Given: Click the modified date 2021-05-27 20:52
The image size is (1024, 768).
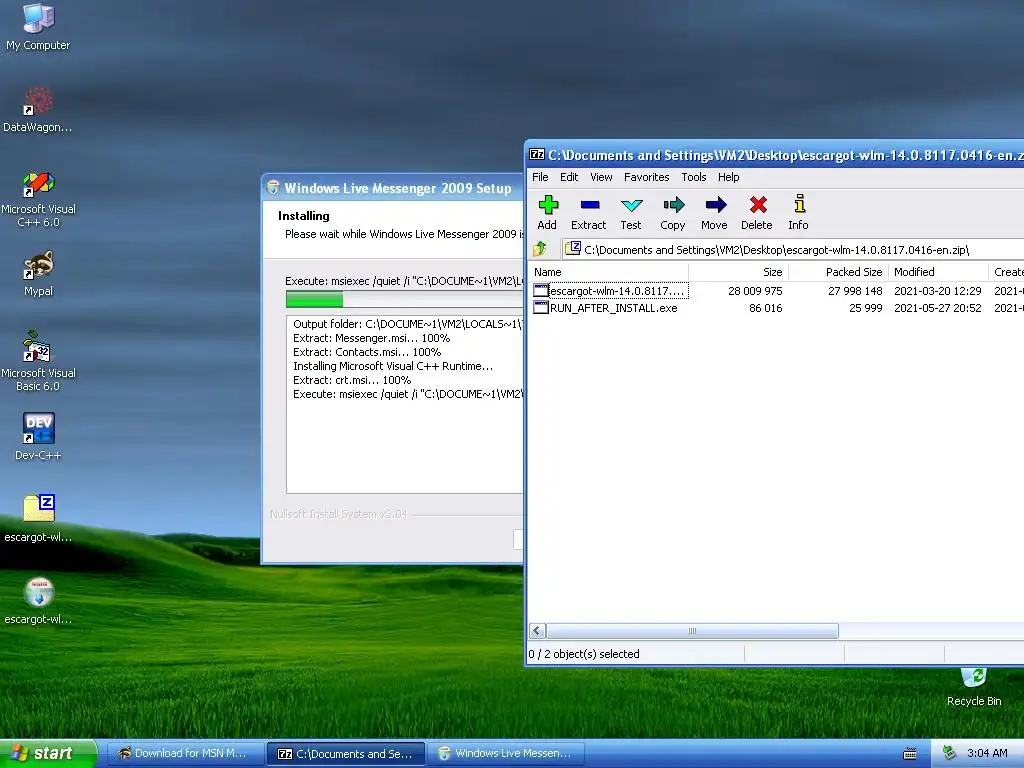Looking at the screenshot, I should click(937, 308).
